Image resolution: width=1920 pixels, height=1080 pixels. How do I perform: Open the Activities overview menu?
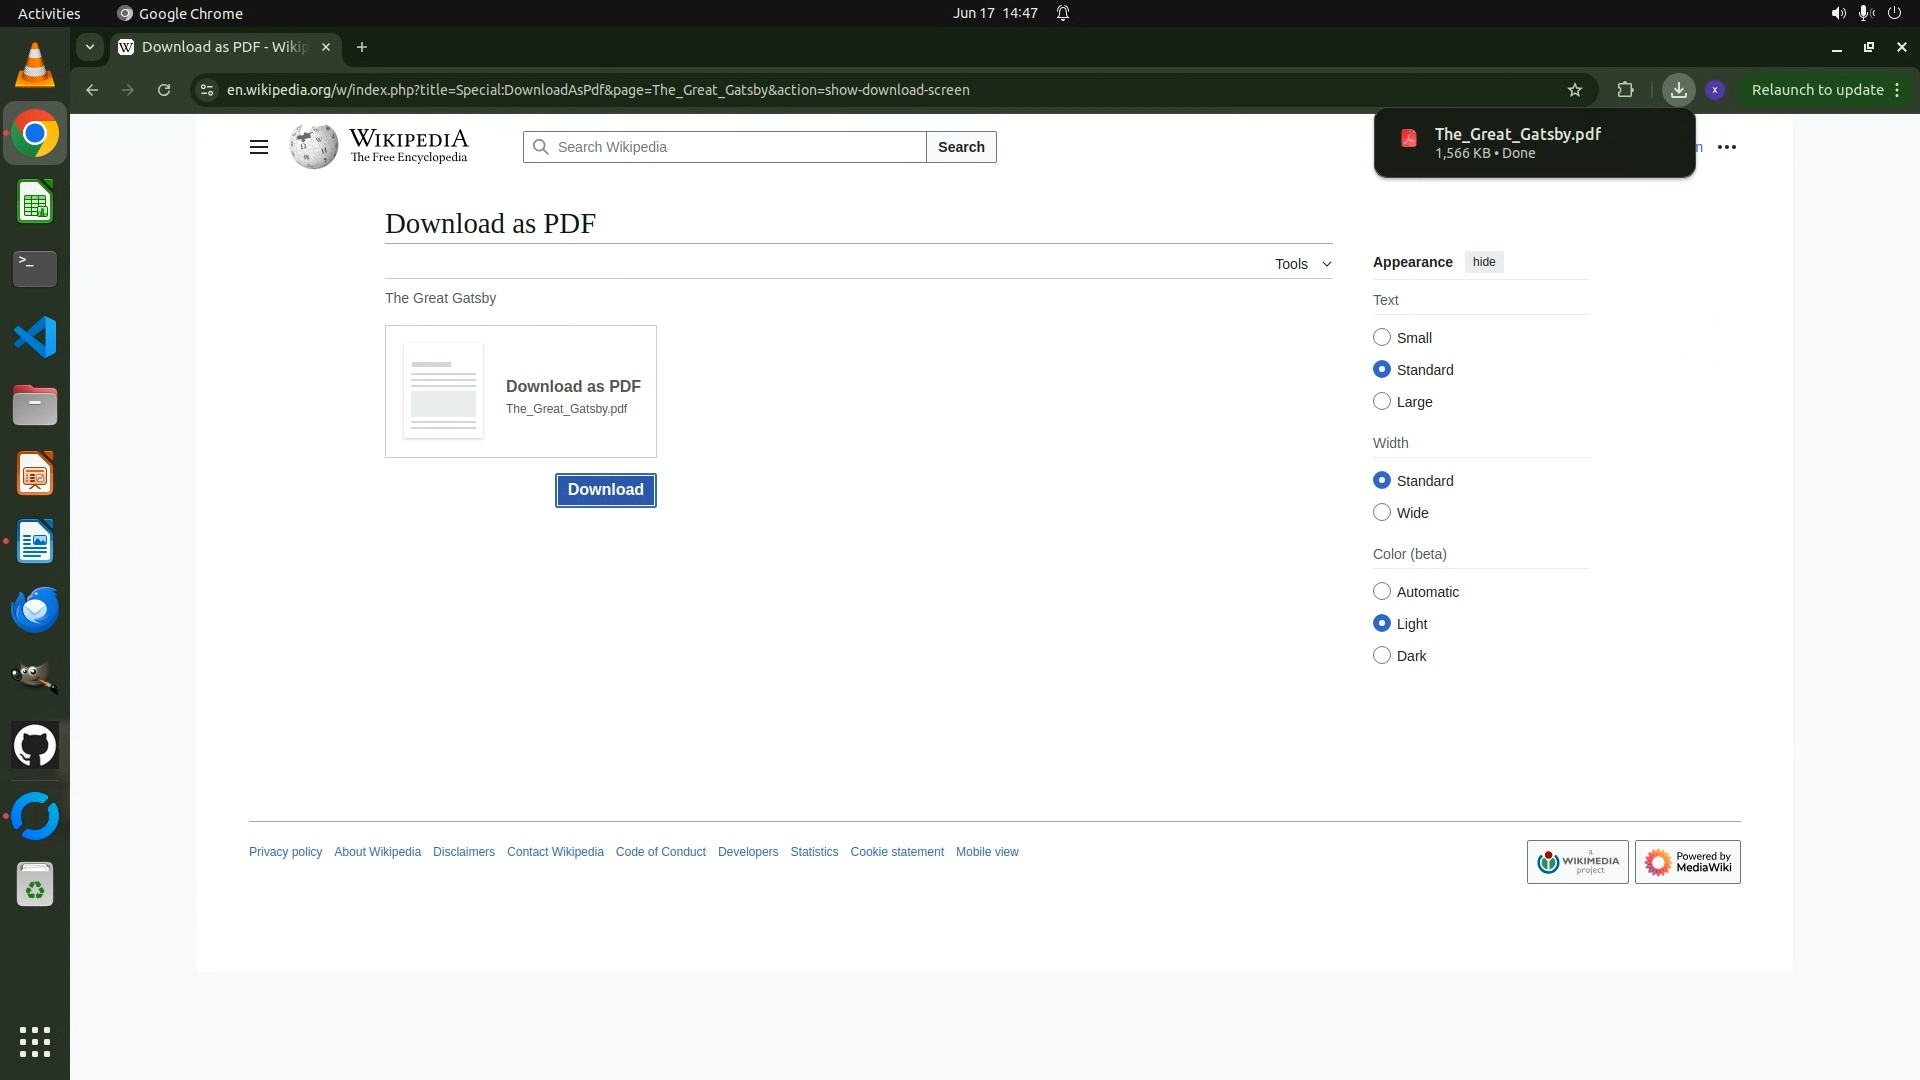click(x=49, y=13)
